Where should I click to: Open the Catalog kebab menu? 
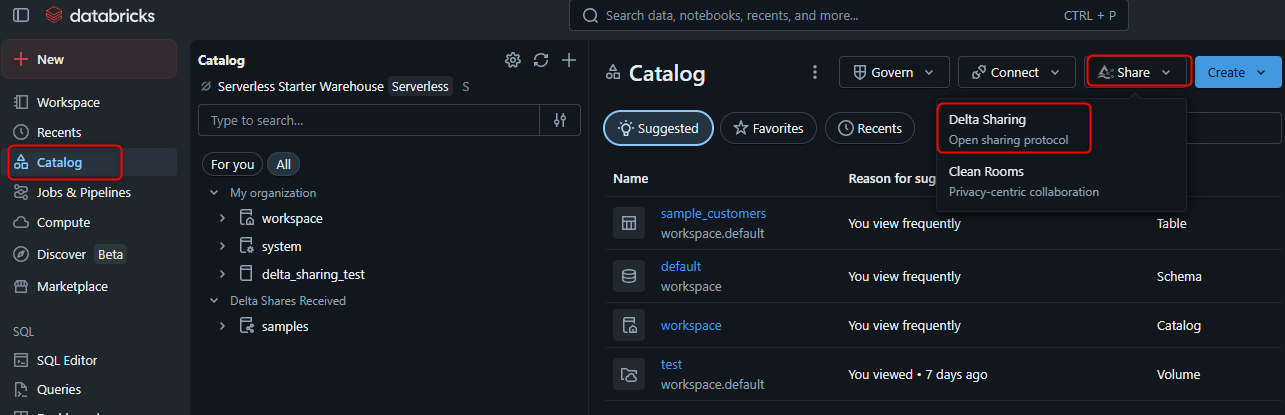(x=815, y=73)
